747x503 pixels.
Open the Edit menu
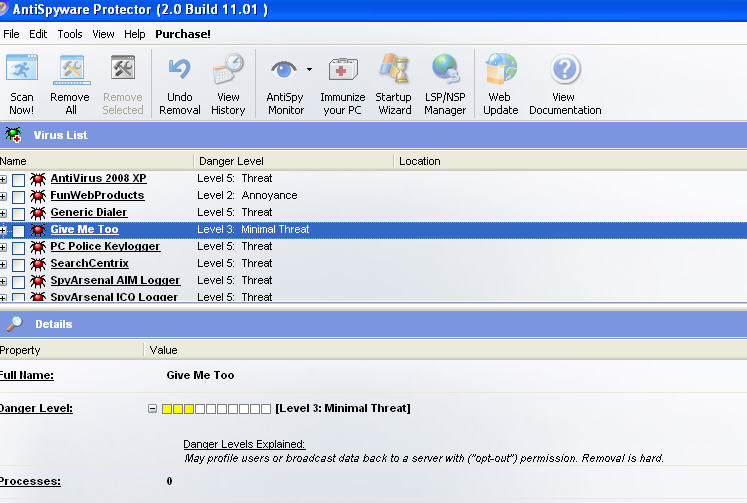pyautogui.click(x=38, y=34)
